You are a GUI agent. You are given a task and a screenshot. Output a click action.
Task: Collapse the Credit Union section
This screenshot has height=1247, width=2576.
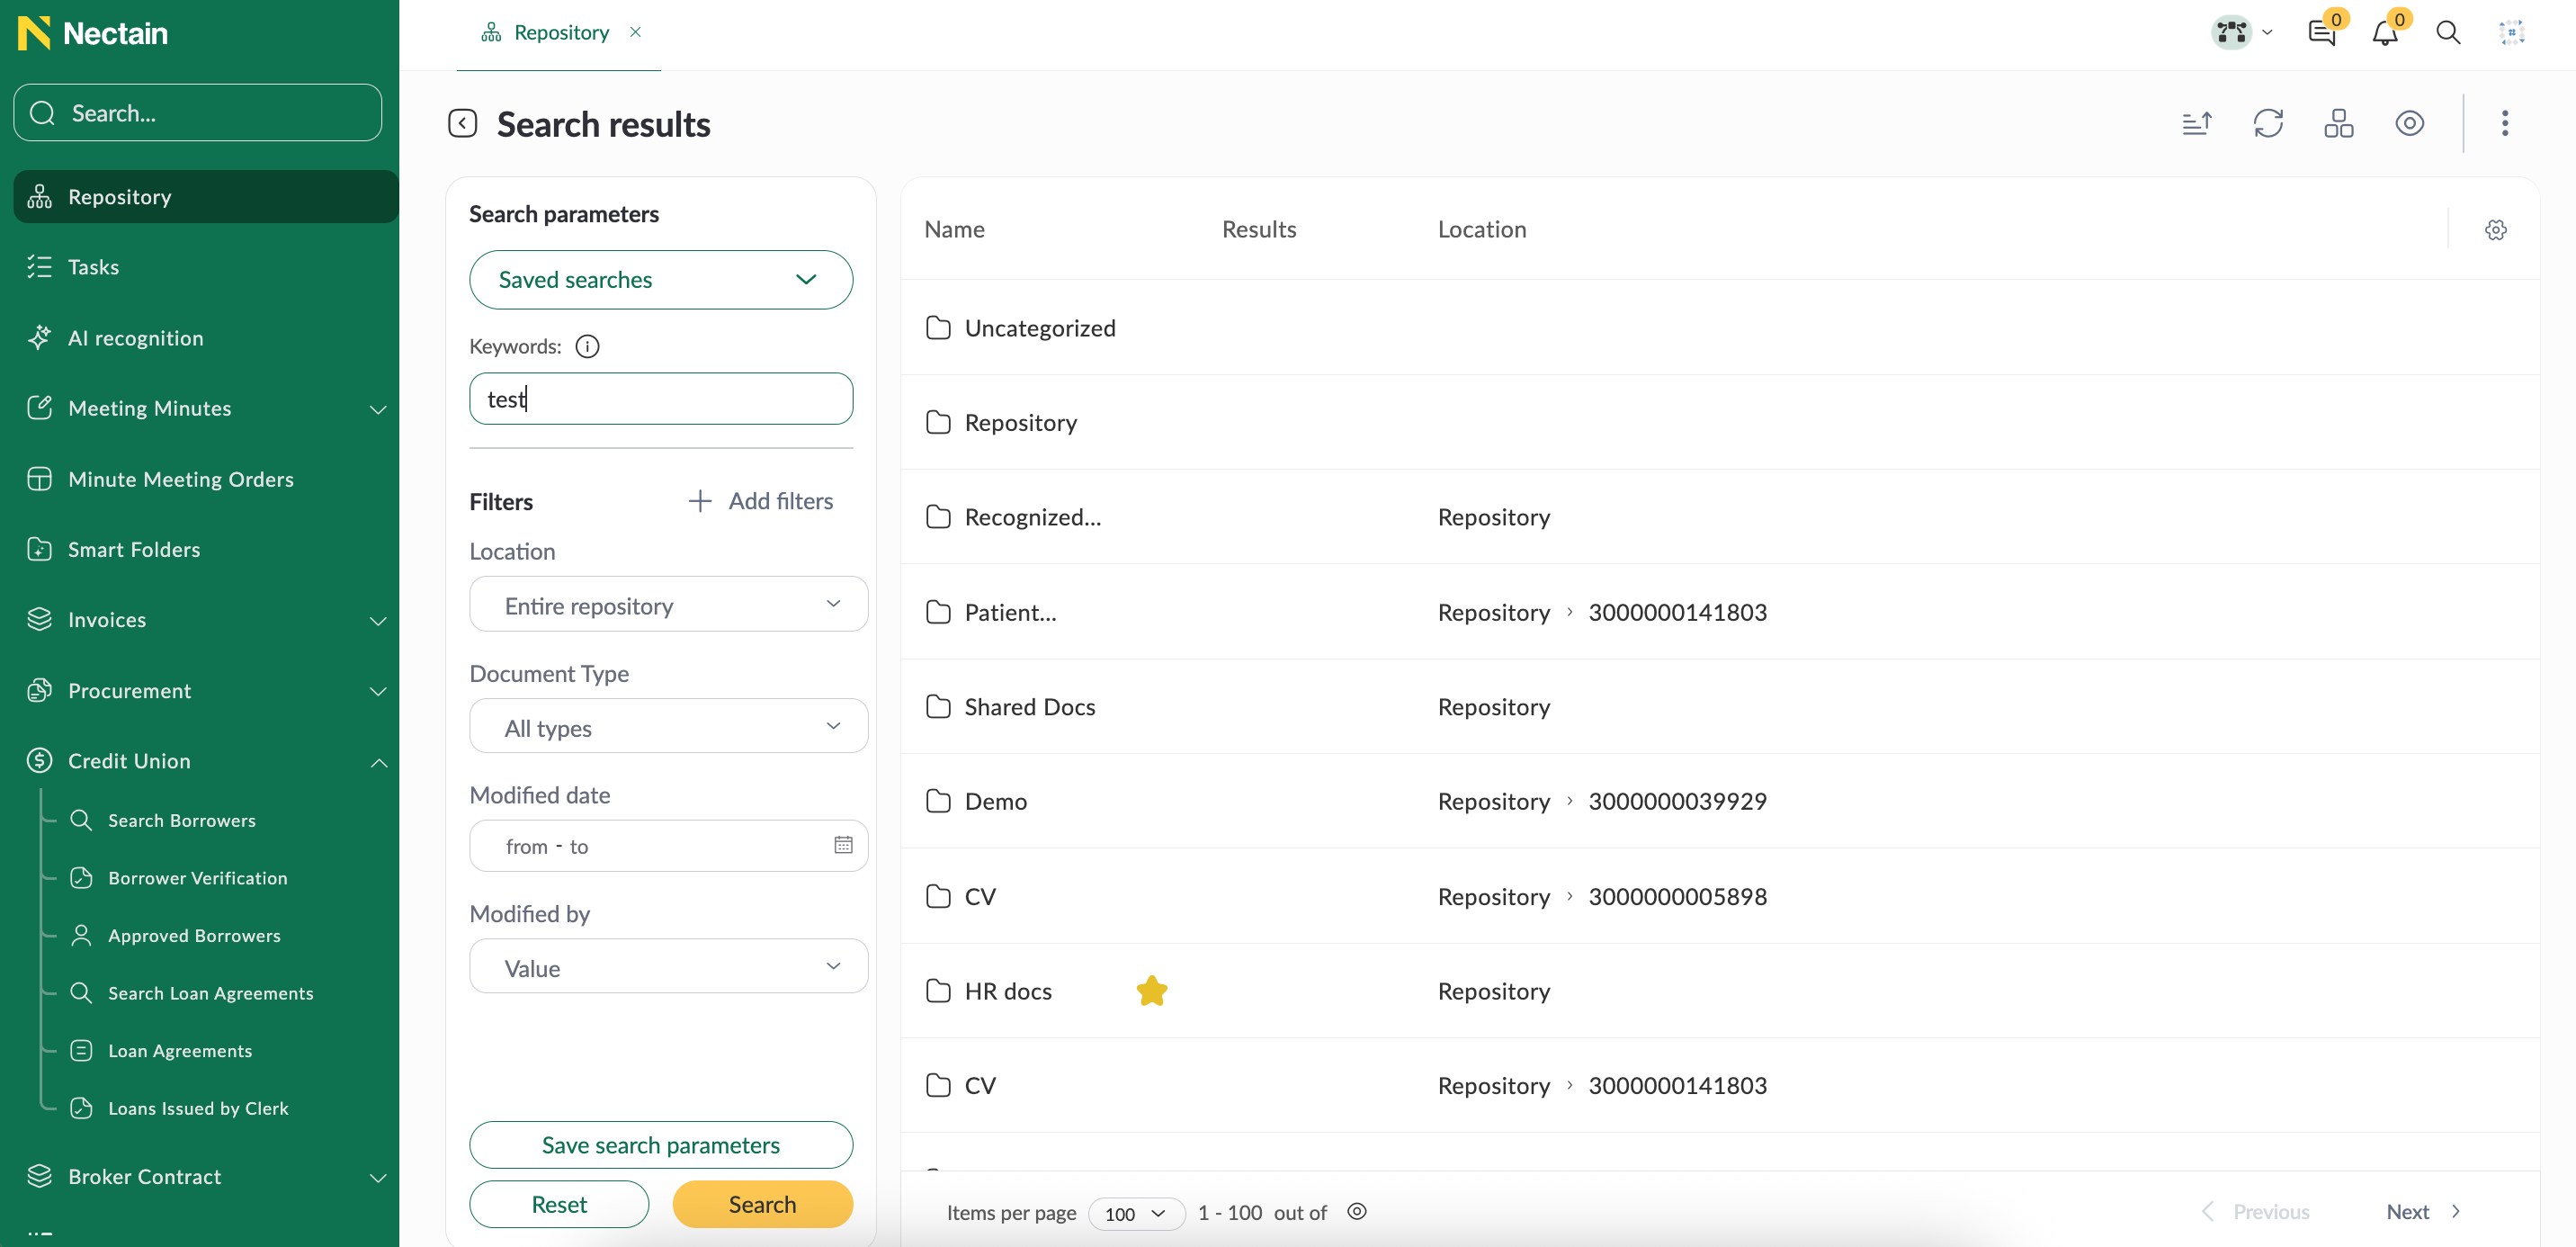[378, 762]
